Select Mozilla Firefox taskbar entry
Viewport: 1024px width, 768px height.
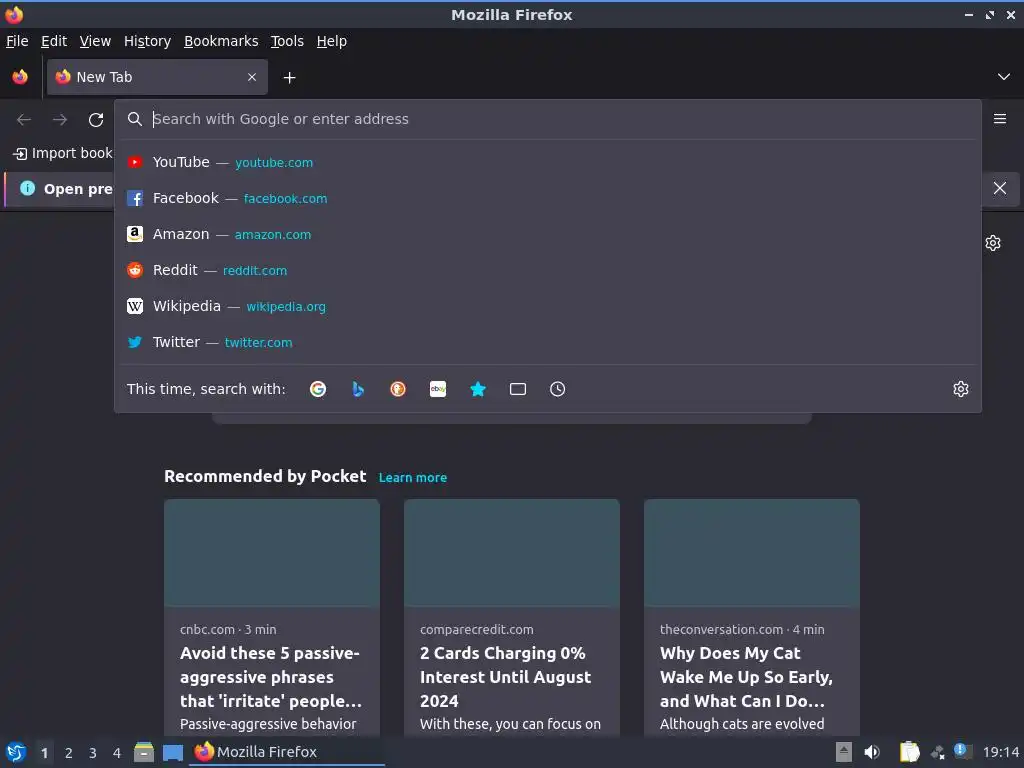coord(287,752)
